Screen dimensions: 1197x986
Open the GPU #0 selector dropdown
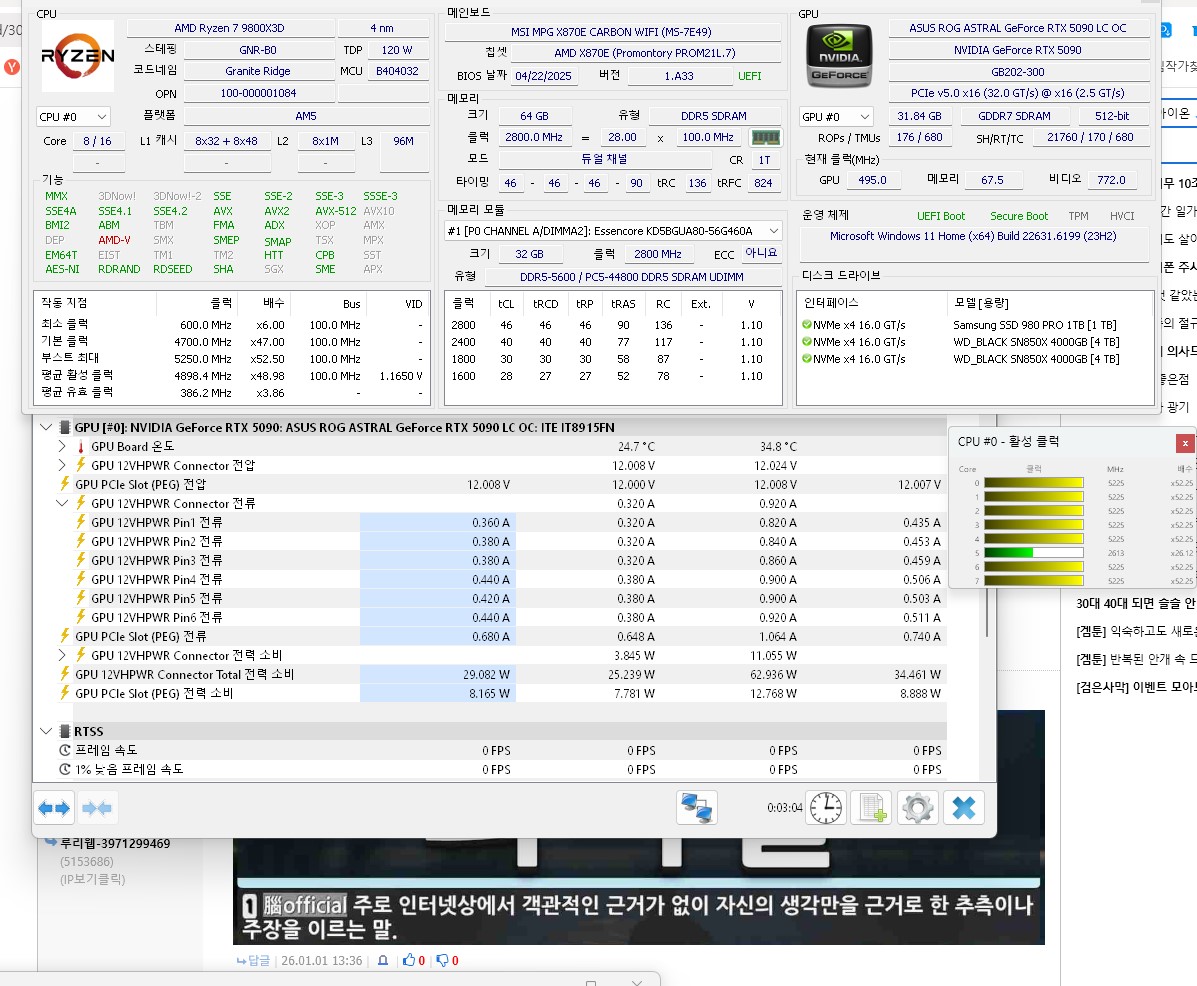click(x=836, y=117)
